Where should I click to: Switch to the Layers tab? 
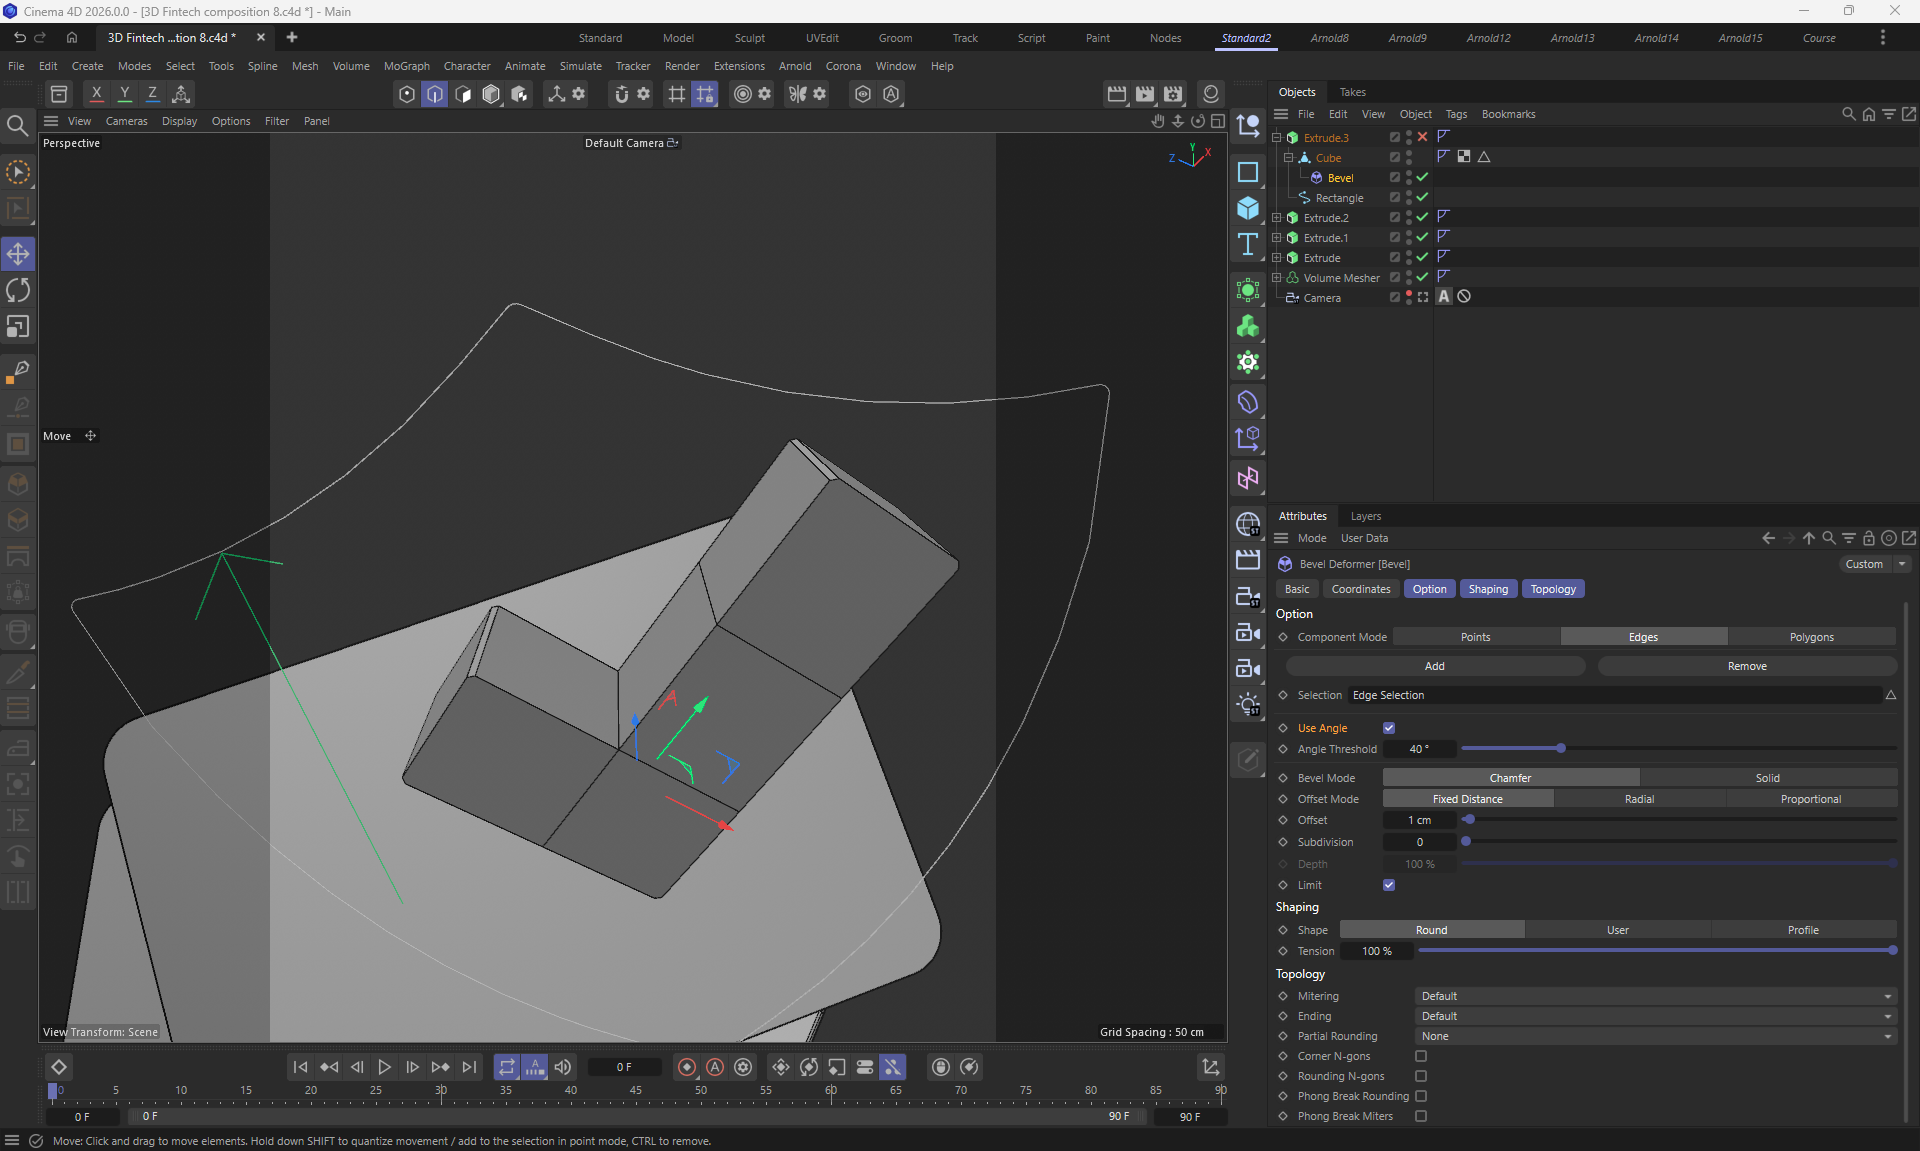[1365, 516]
